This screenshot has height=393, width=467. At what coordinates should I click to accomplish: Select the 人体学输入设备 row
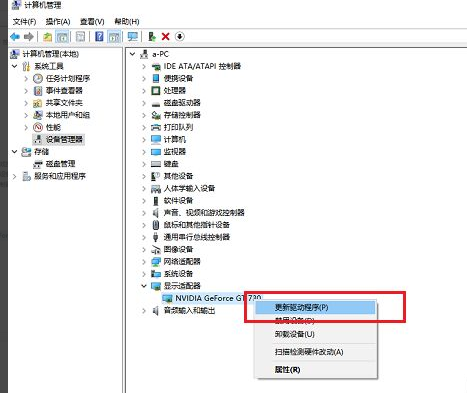click(189, 188)
